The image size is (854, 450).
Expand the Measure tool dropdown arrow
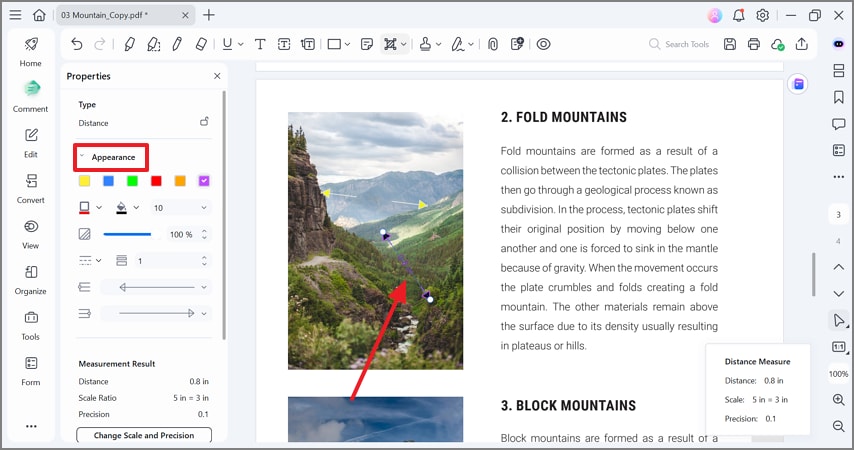pos(404,44)
